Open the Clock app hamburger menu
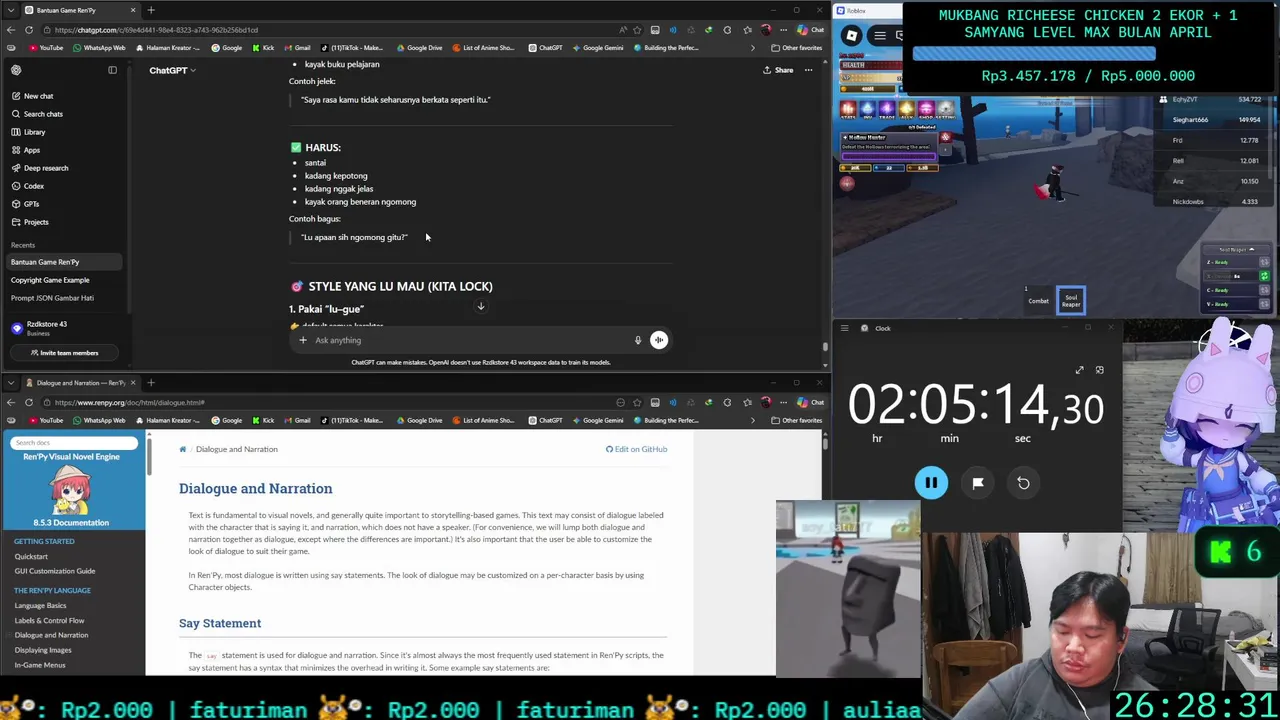 (x=844, y=328)
